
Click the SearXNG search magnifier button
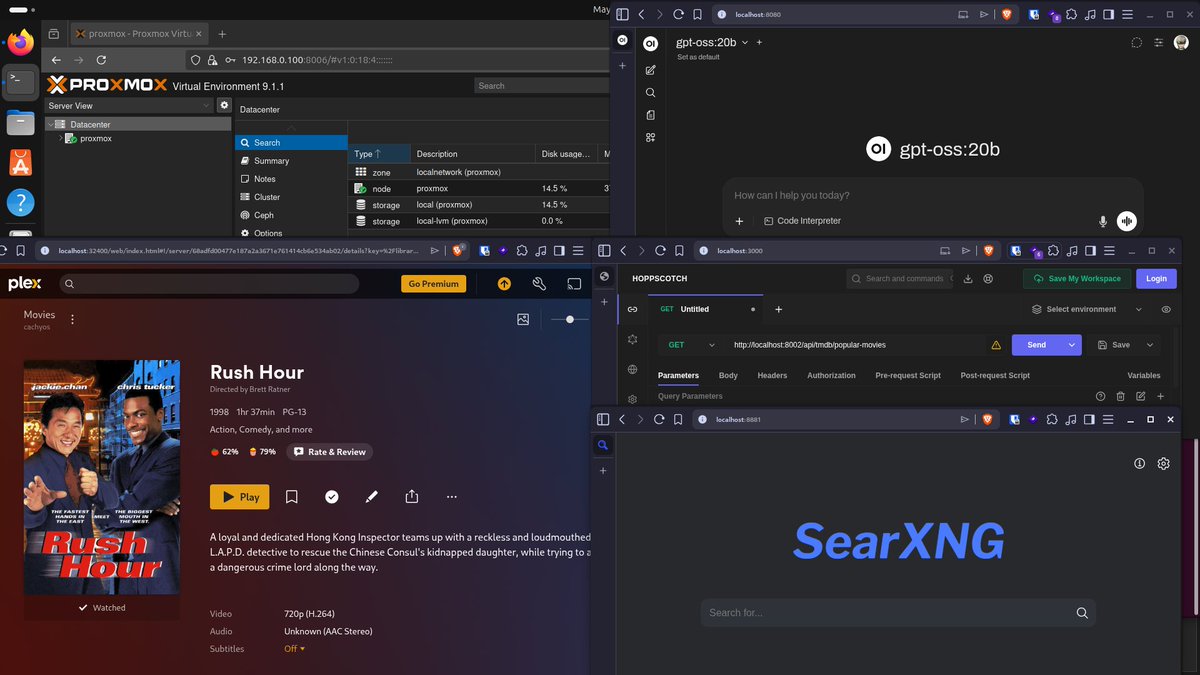(x=1082, y=613)
